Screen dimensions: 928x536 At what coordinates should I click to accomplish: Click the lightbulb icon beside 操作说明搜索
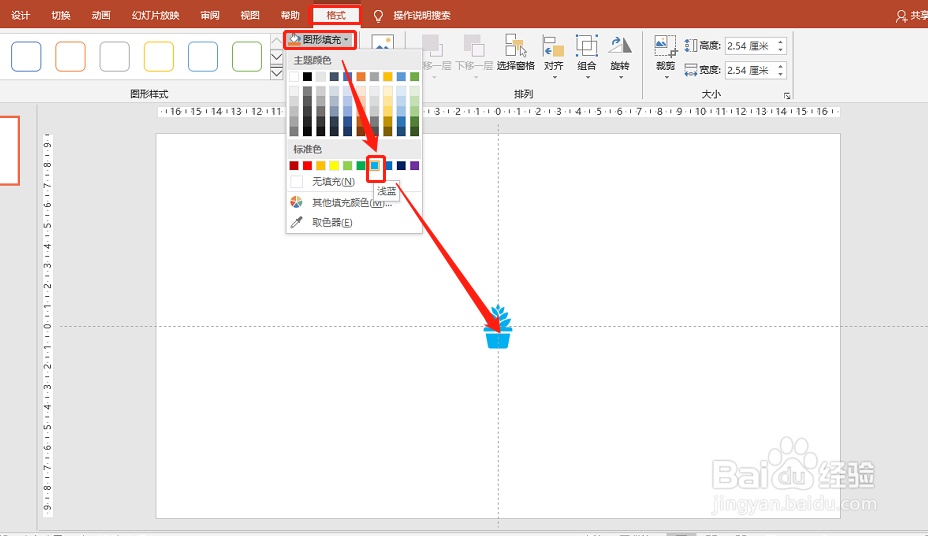coord(378,16)
